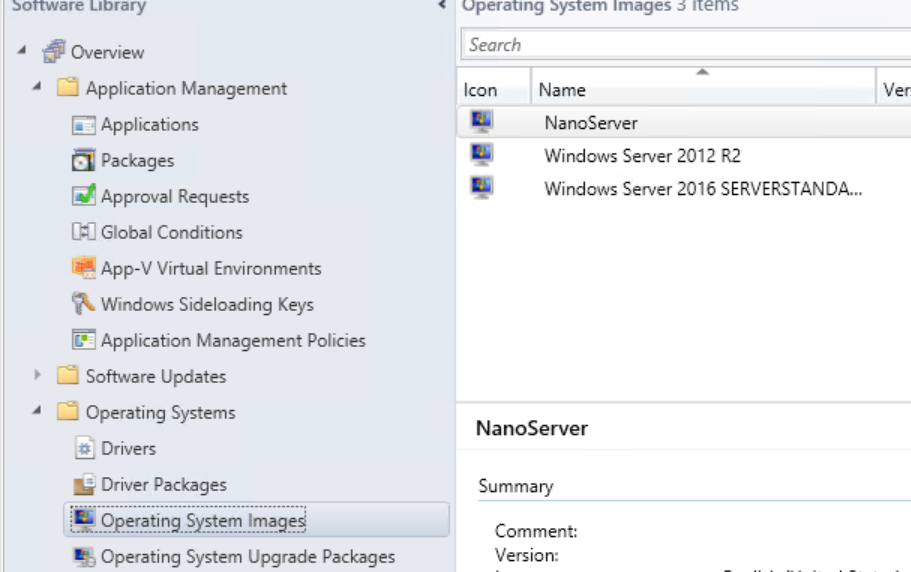This screenshot has height=572, width=911.
Task: Select the Operating Systems folder label
Action: [x=160, y=412]
